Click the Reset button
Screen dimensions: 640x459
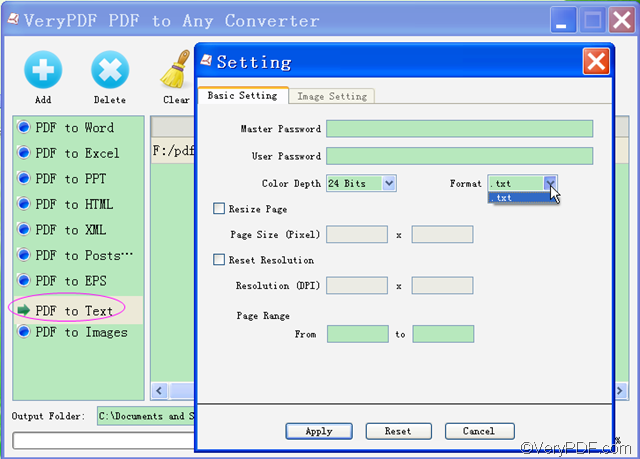(x=398, y=431)
